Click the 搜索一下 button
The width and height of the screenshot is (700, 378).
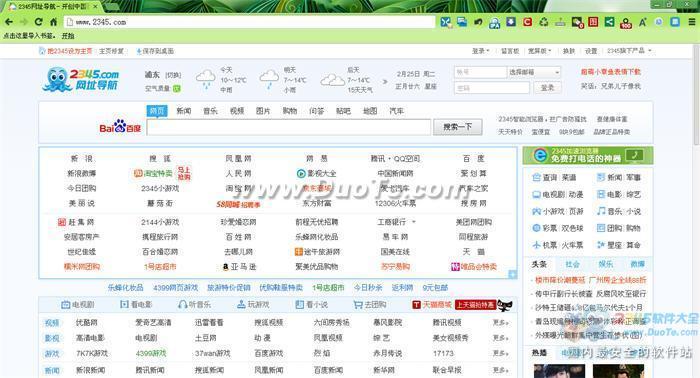click(458, 127)
